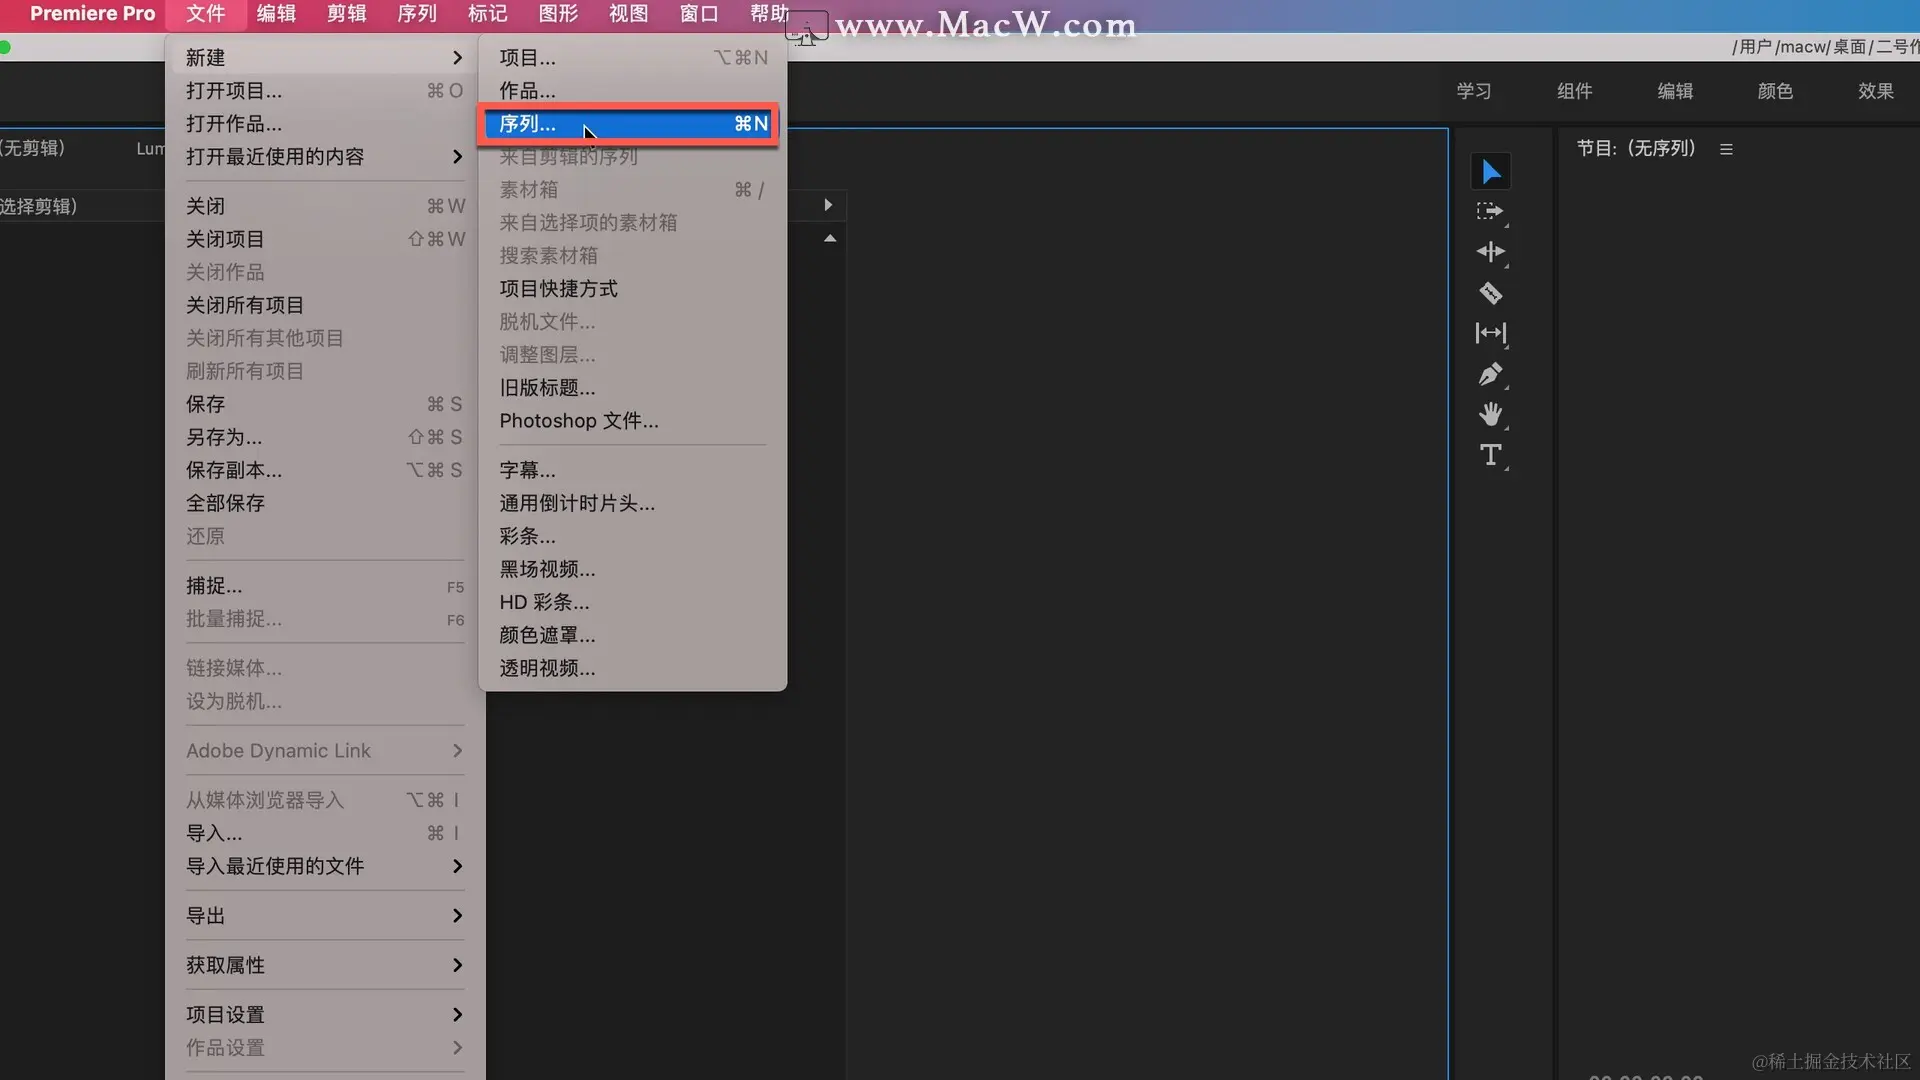Select the Hand tool

(1490, 414)
